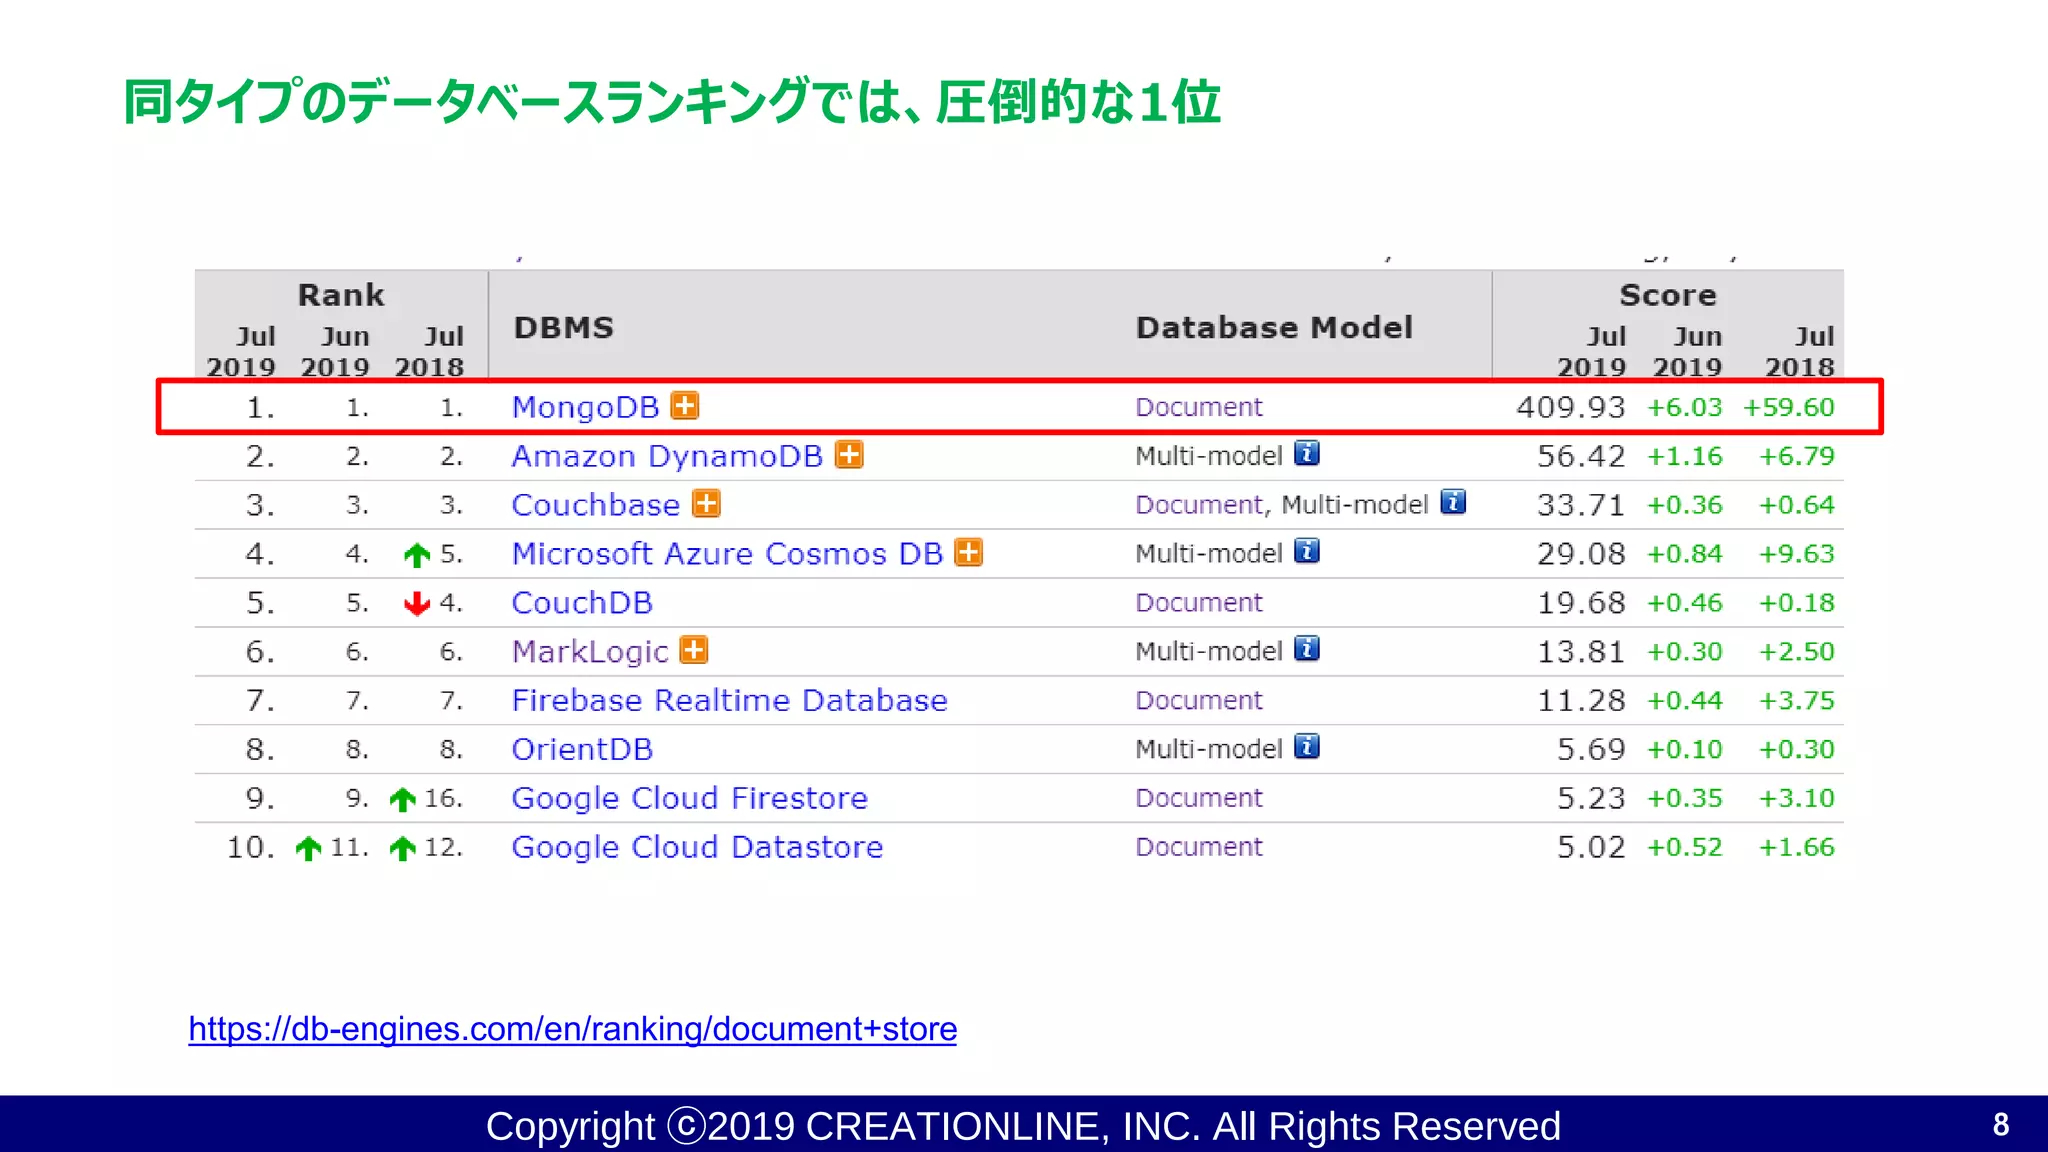
Task: Click OrientDB score 5.69
Action: pos(1591,749)
